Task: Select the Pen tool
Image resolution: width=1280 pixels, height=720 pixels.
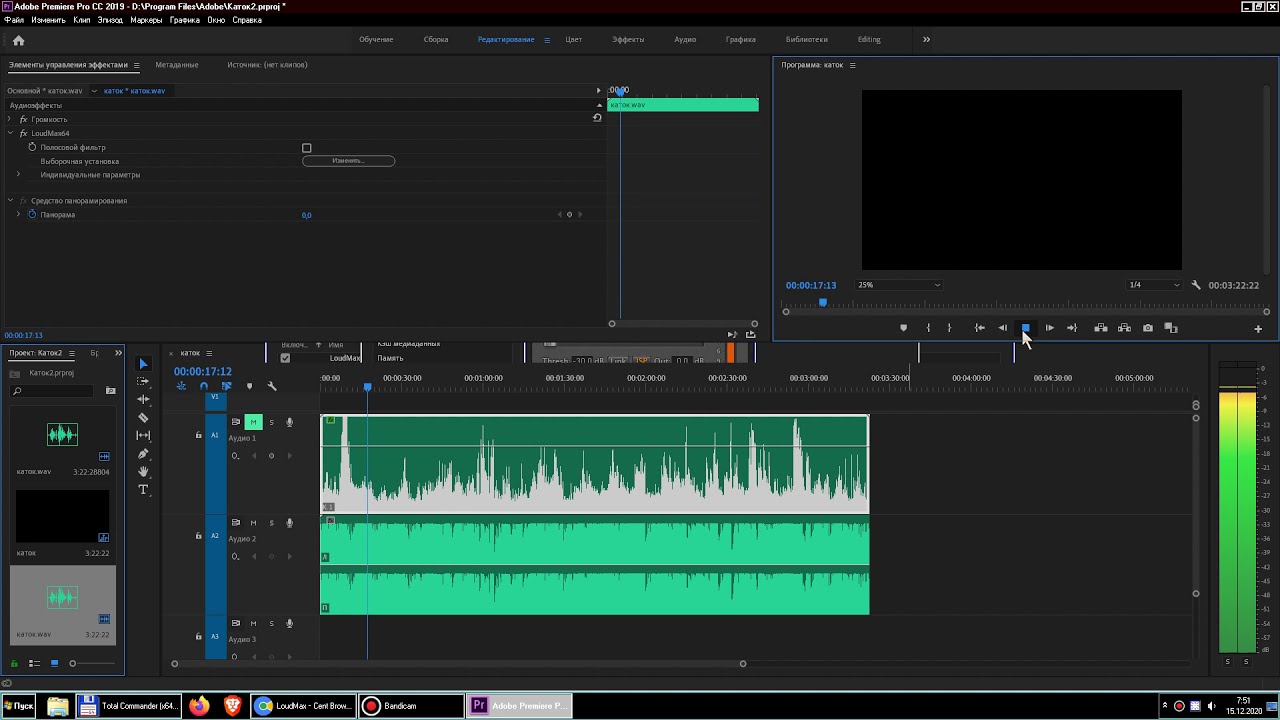Action: tap(143, 453)
